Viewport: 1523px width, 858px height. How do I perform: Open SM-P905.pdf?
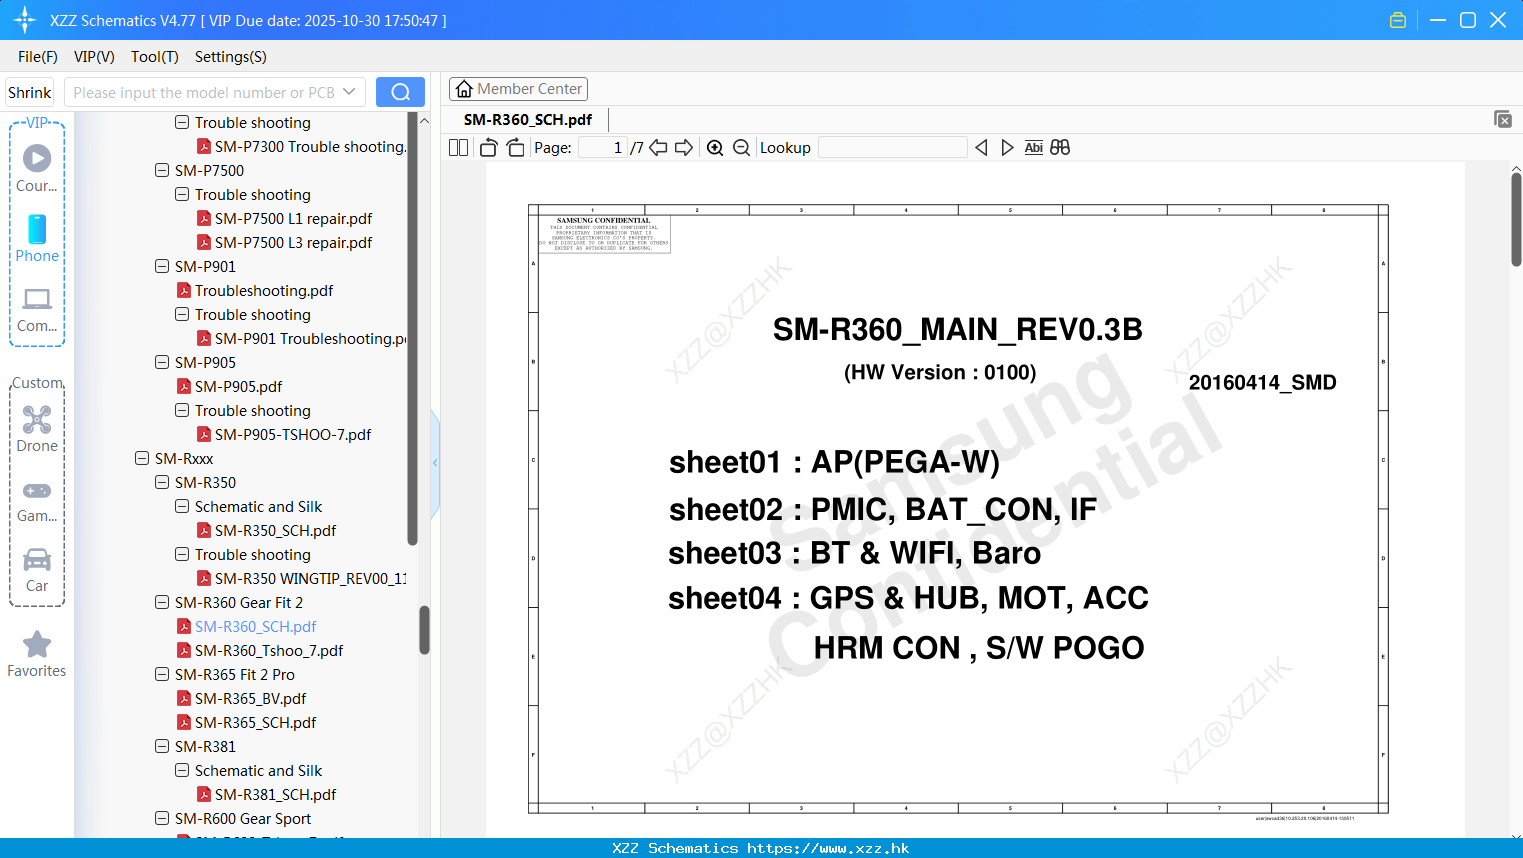pyautogui.click(x=238, y=386)
